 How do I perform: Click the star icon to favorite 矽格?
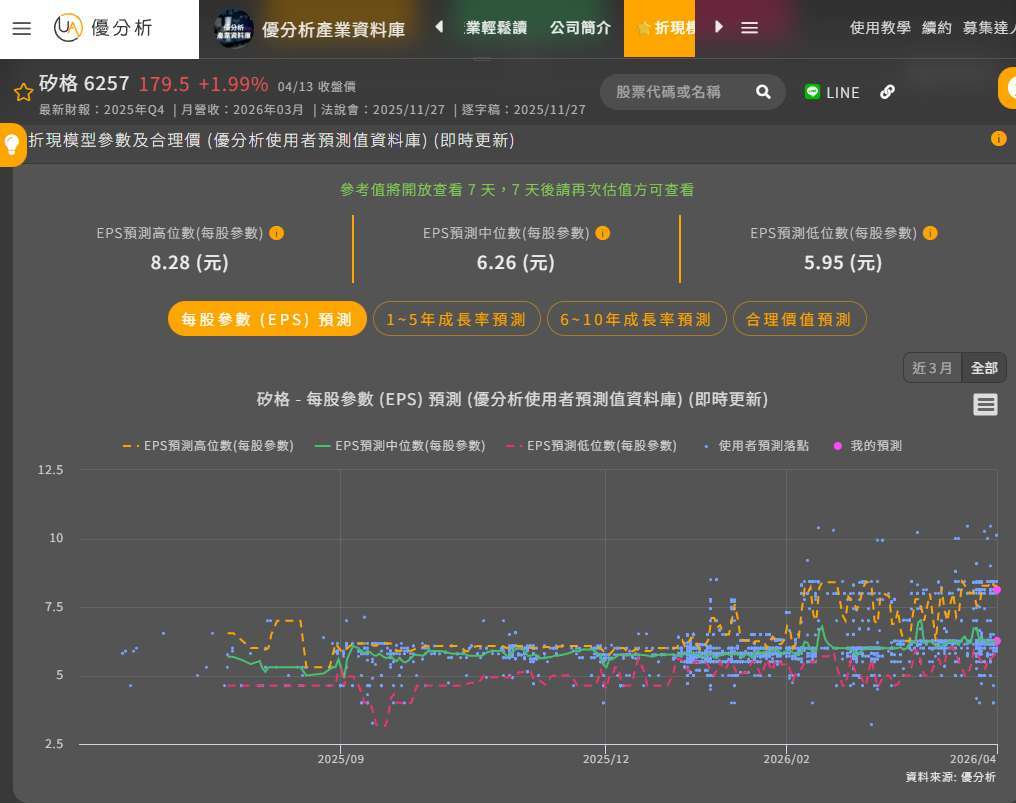(x=23, y=92)
